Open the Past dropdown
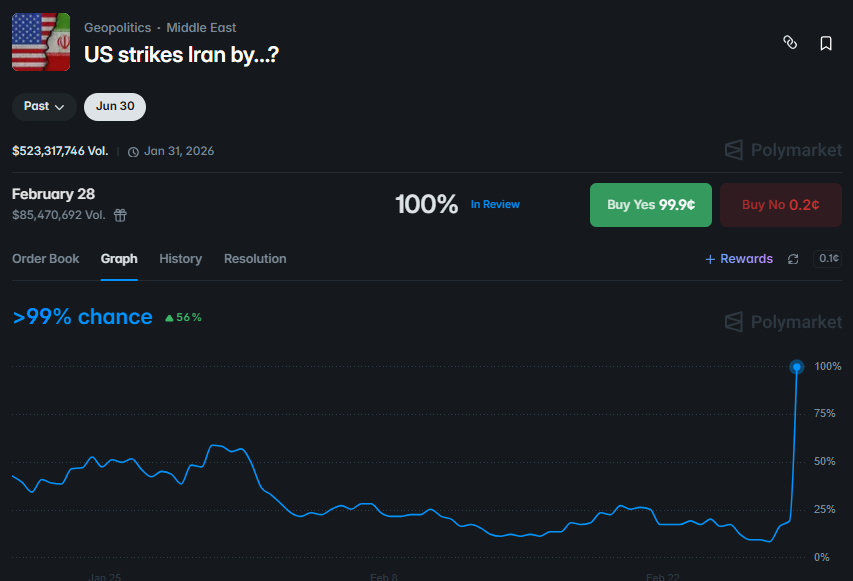853x581 pixels. (43, 105)
